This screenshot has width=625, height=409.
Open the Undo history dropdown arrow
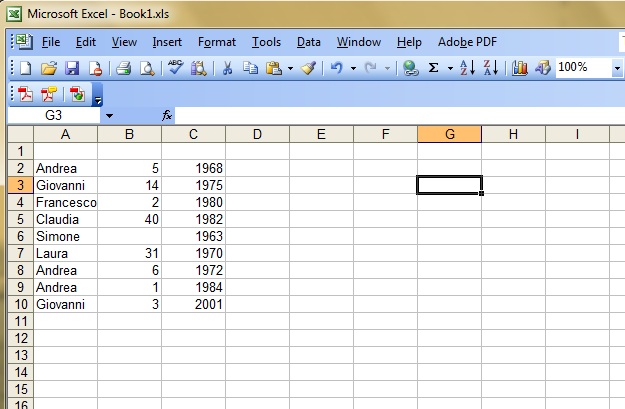[x=354, y=68]
